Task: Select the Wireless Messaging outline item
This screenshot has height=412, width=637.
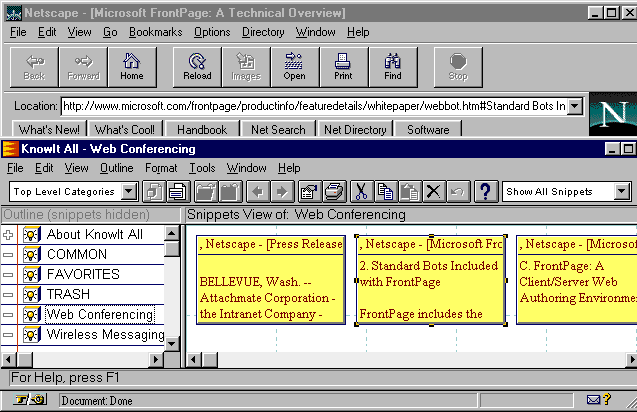Action: tap(105, 335)
